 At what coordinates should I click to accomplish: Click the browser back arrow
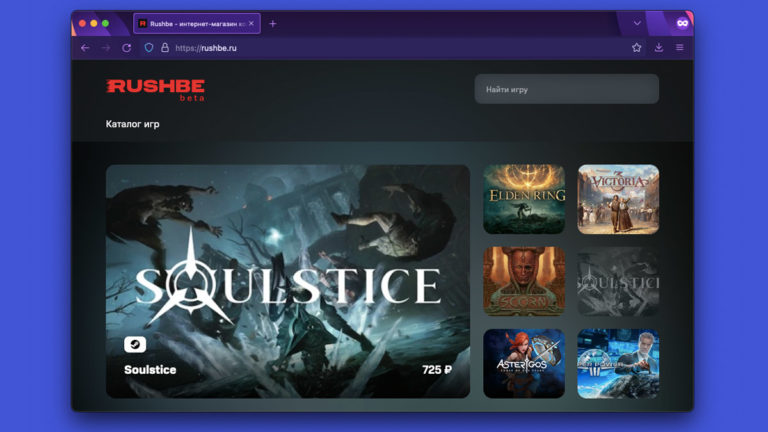point(85,48)
